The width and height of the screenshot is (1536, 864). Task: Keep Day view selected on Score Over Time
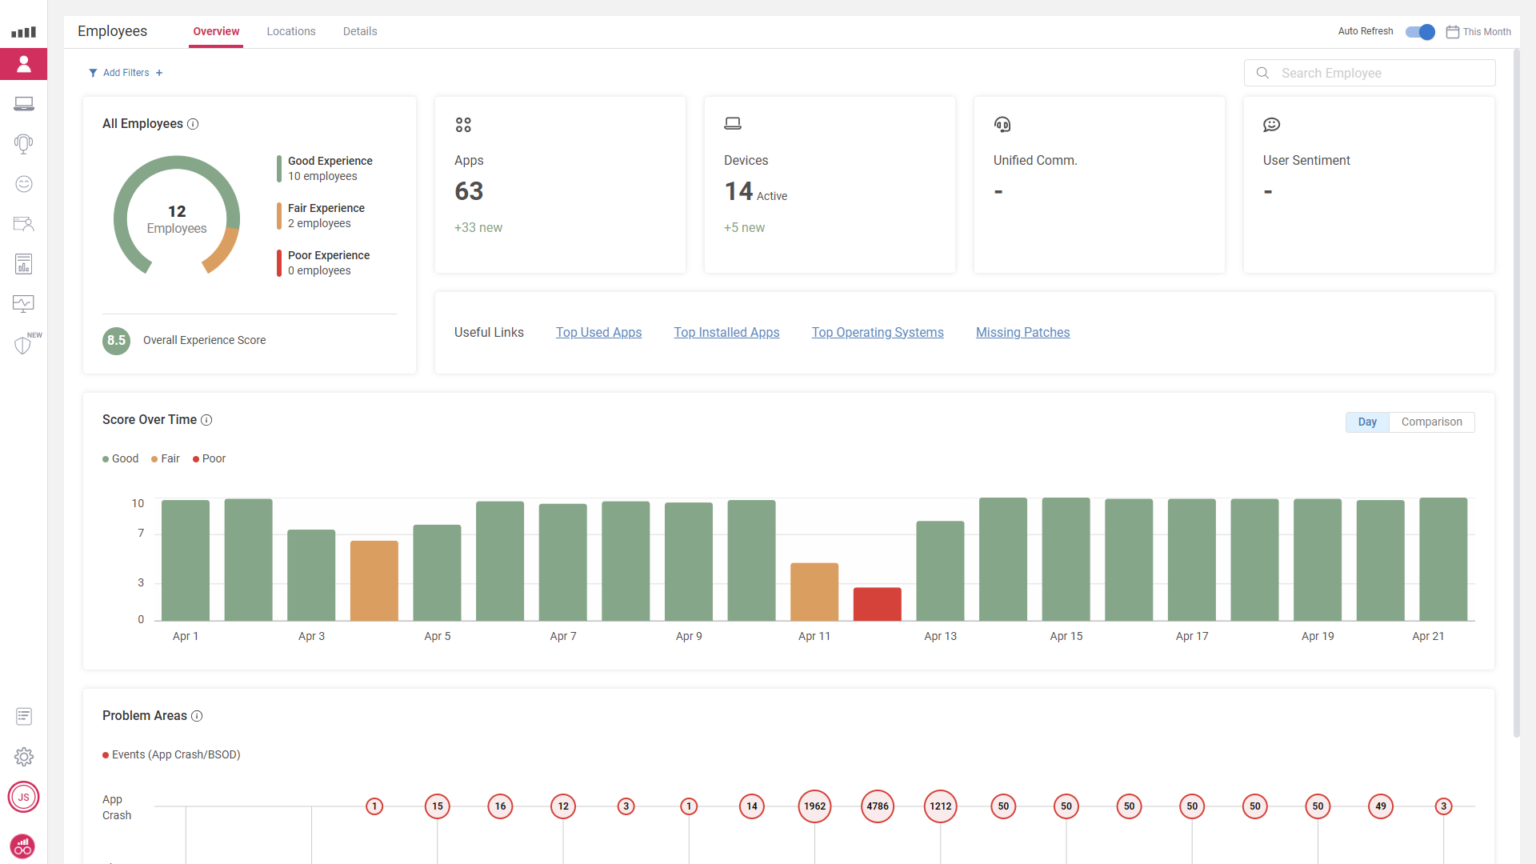(x=1367, y=421)
